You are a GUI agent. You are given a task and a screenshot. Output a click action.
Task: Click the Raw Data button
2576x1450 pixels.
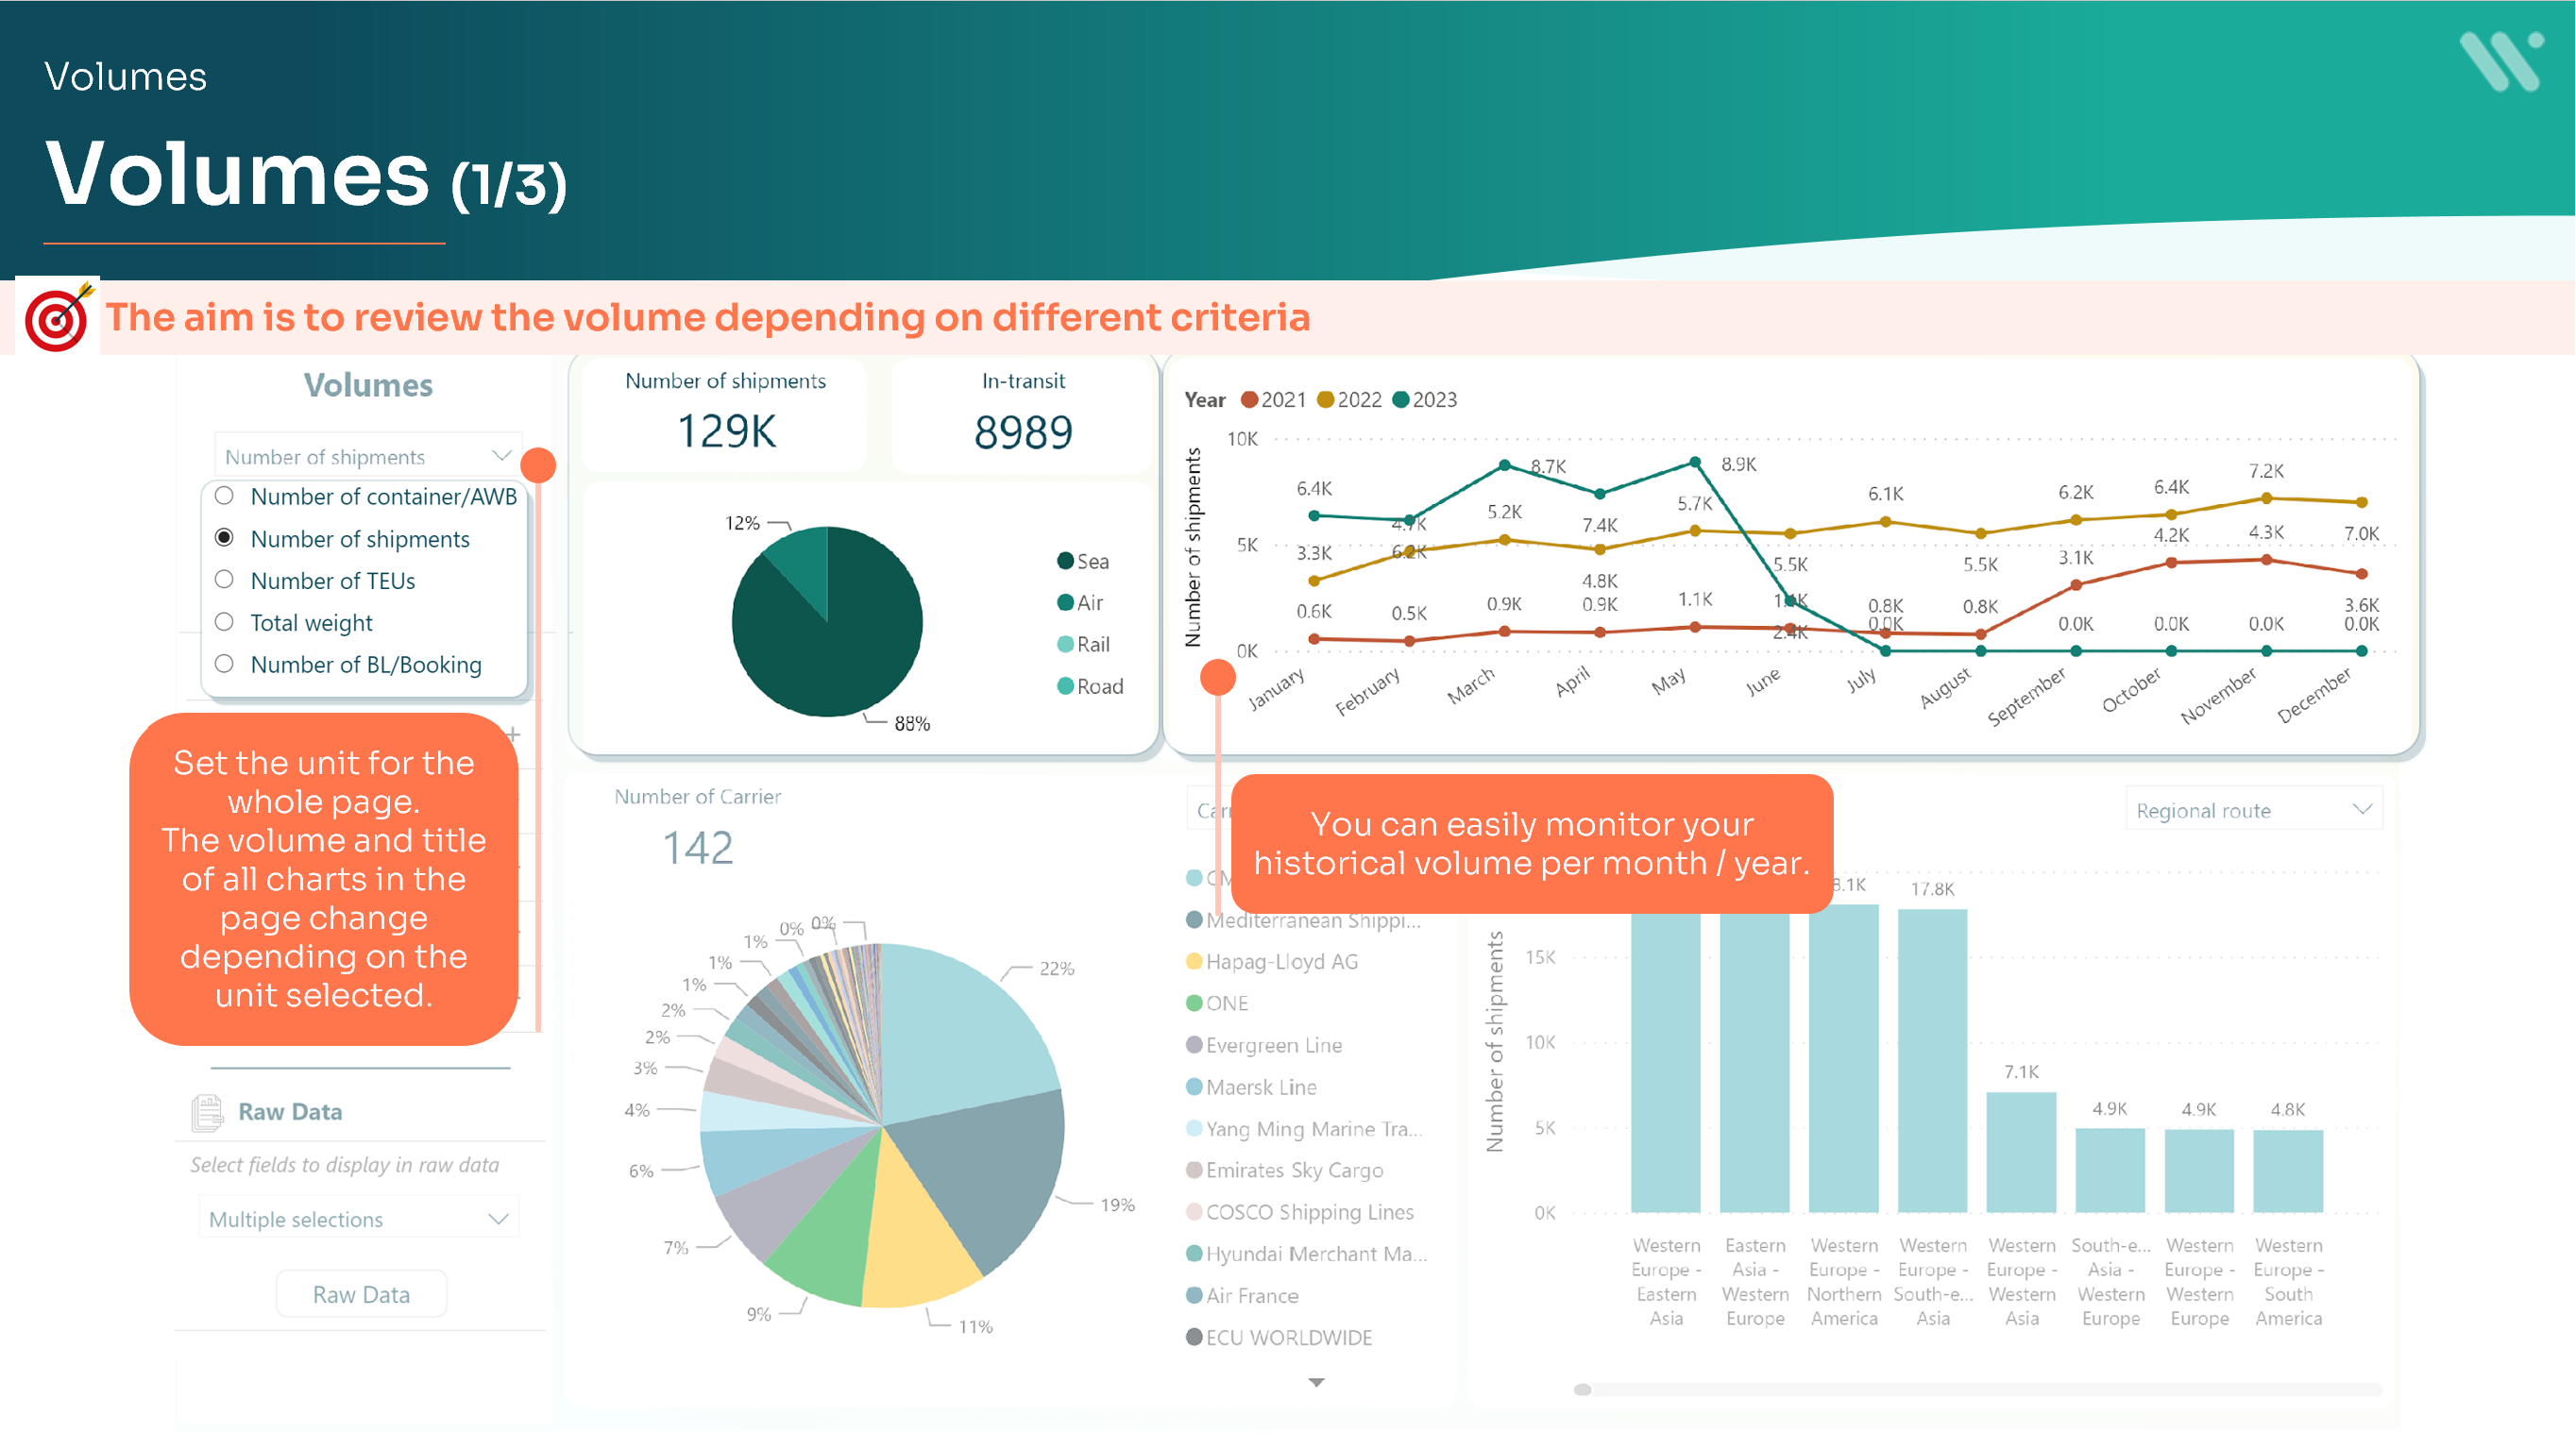tap(361, 1295)
